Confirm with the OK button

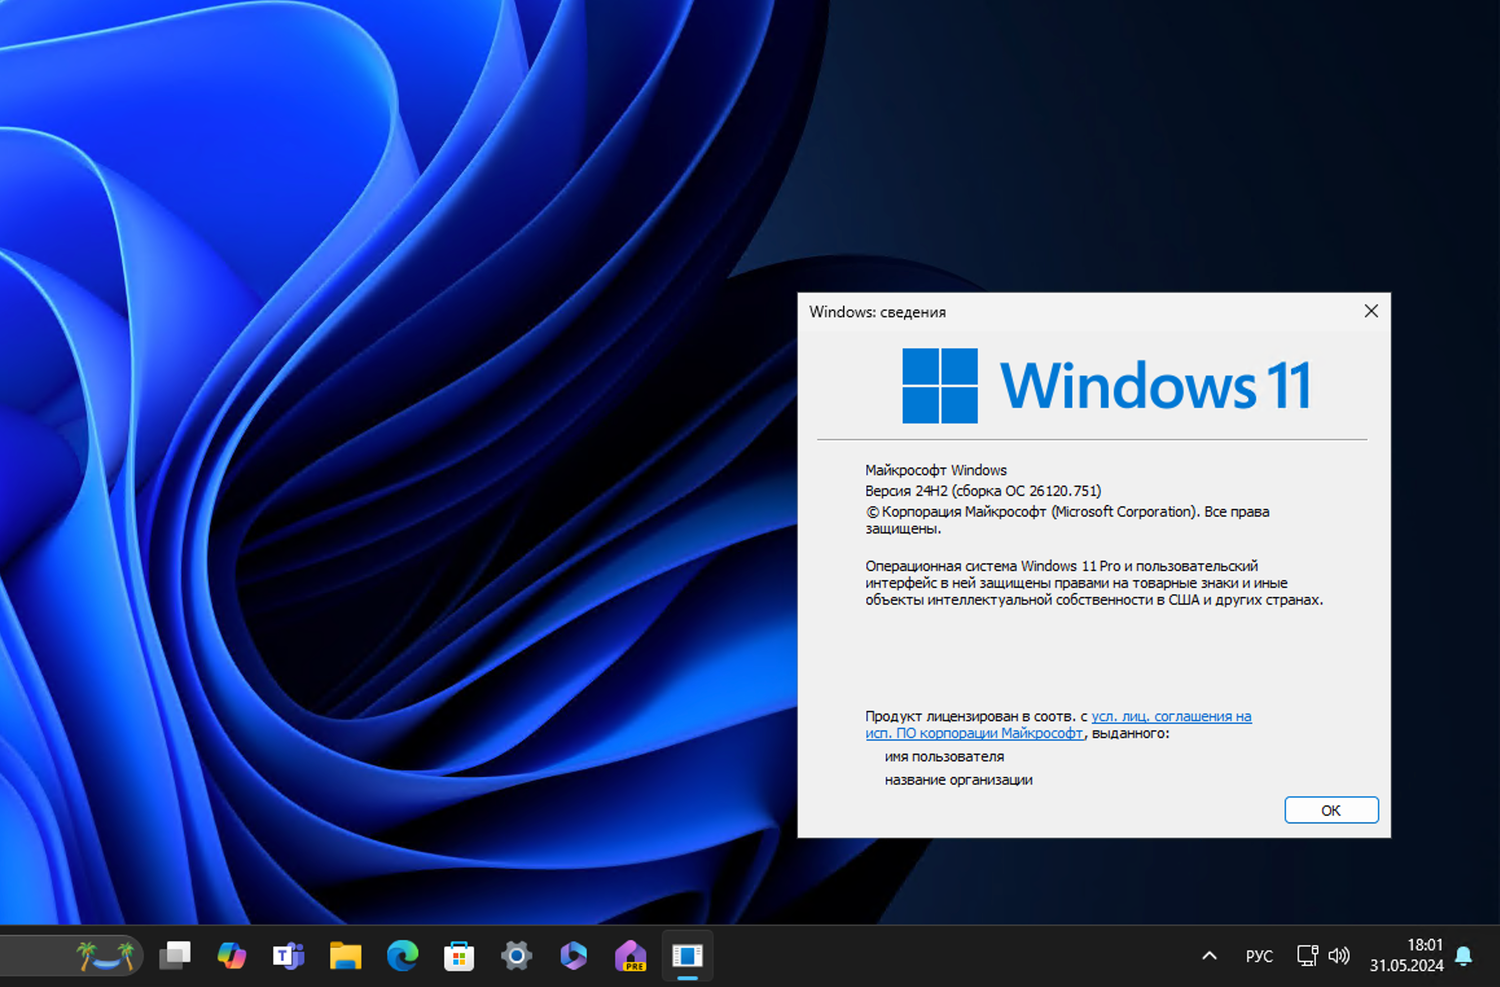[x=1331, y=810]
